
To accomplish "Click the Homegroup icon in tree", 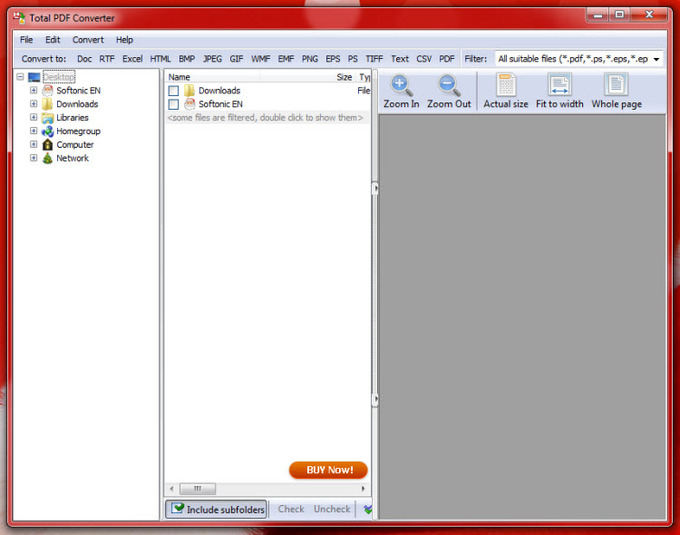I will (x=47, y=131).
